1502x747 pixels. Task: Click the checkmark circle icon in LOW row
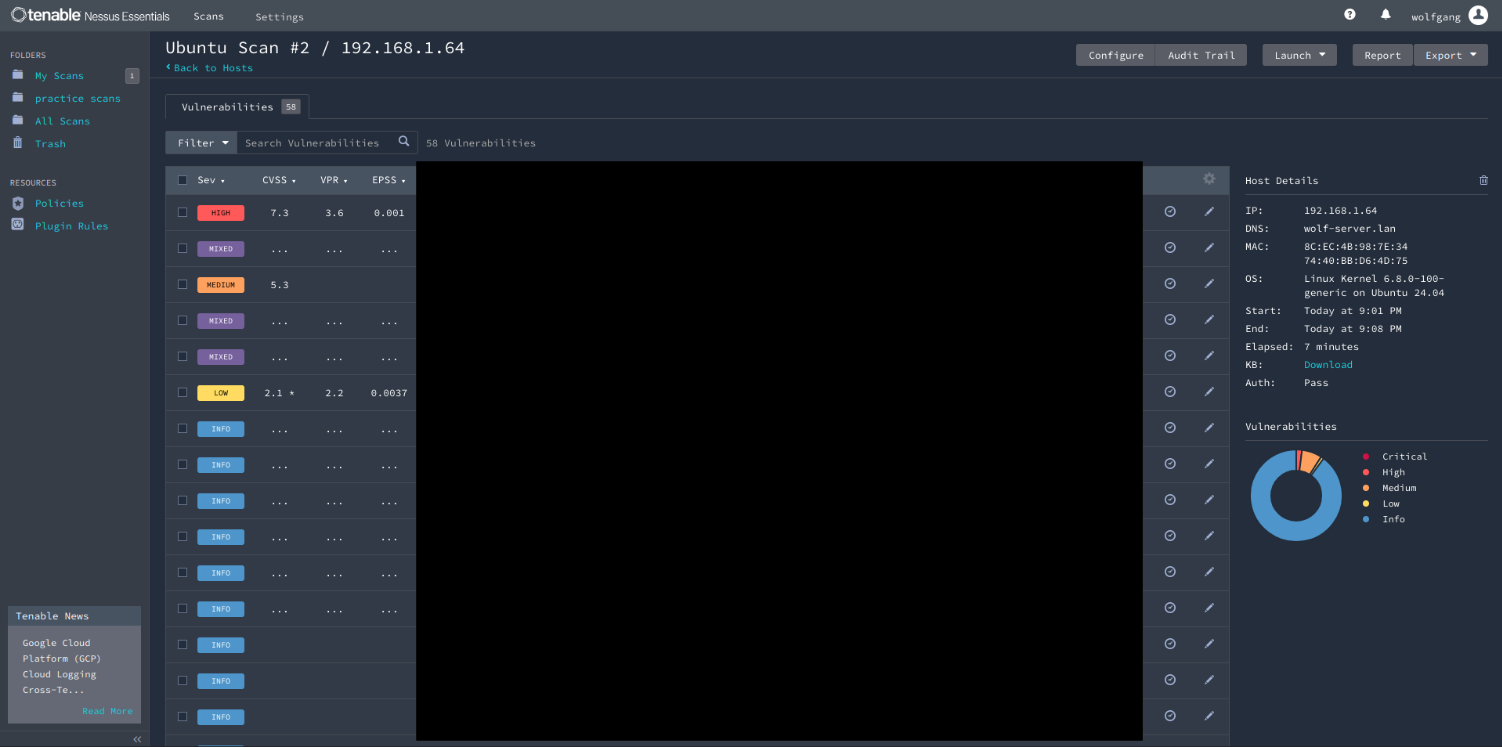pyautogui.click(x=1170, y=392)
